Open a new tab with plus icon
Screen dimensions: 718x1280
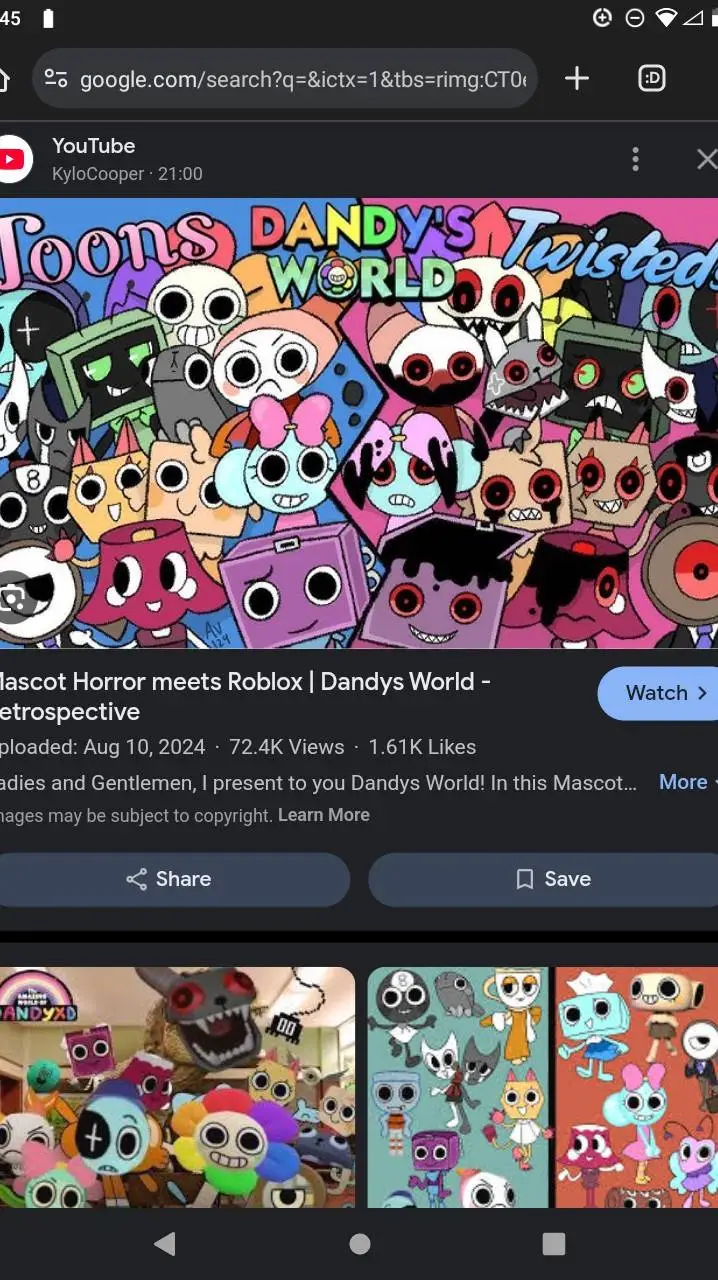click(577, 79)
